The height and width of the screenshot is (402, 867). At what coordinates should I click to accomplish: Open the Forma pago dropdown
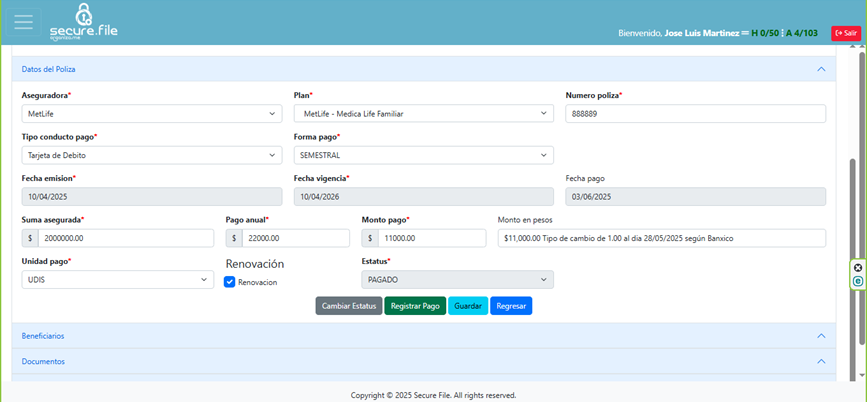tap(423, 155)
